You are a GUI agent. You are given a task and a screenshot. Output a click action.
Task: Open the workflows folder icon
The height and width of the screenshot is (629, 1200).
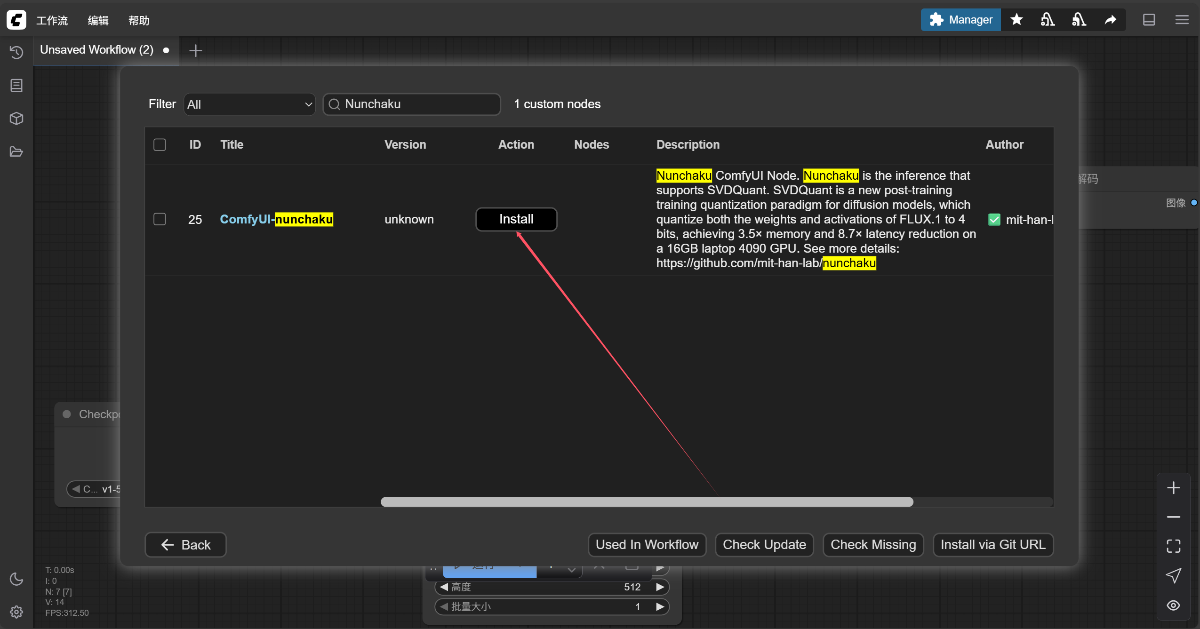tap(16, 152)
